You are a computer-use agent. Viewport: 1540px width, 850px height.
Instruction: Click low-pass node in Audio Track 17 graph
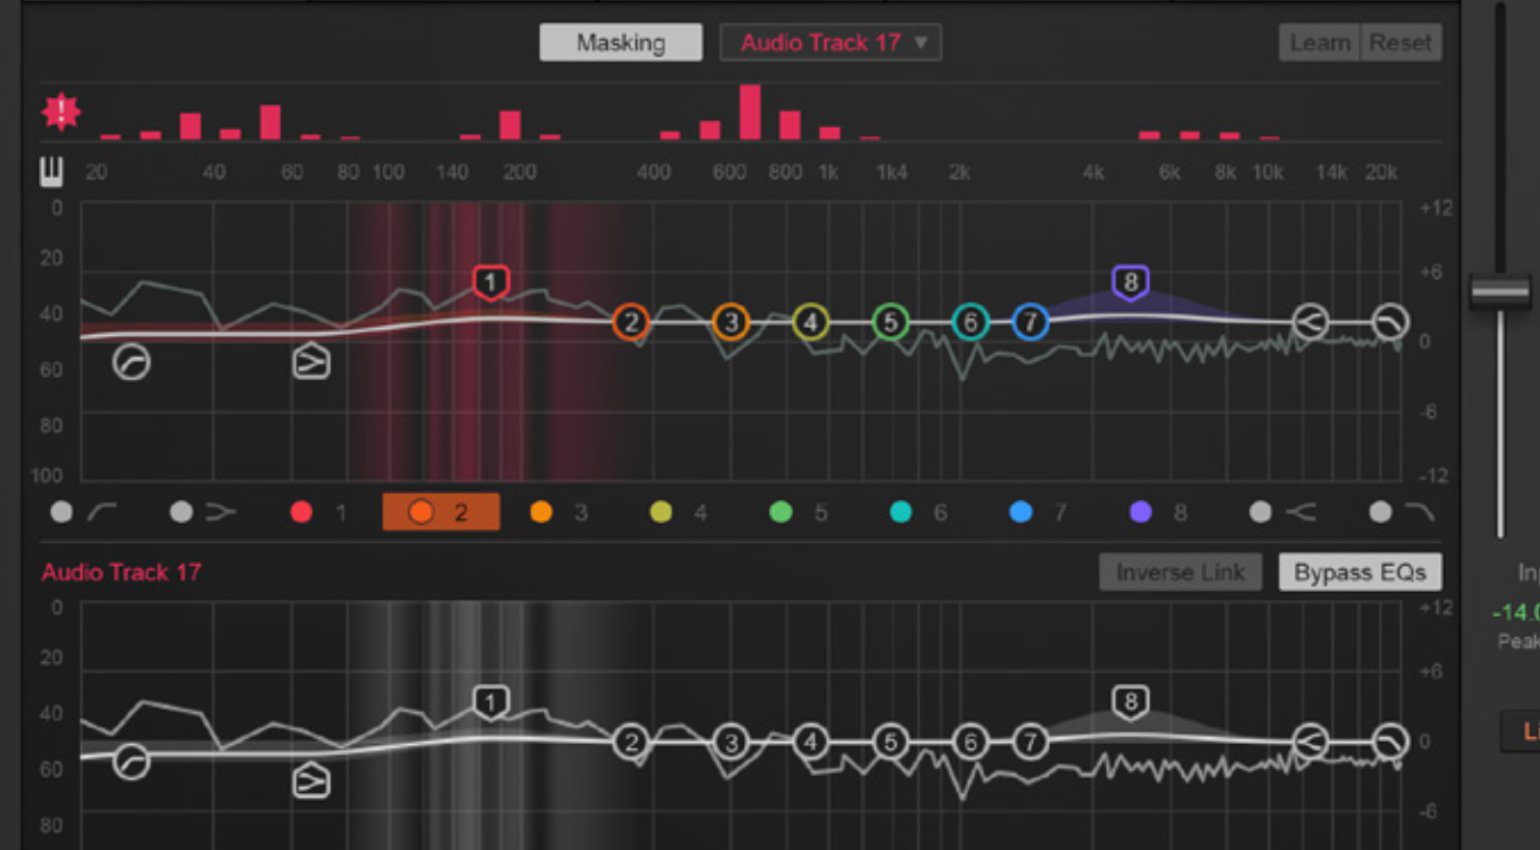point(1389,742)
